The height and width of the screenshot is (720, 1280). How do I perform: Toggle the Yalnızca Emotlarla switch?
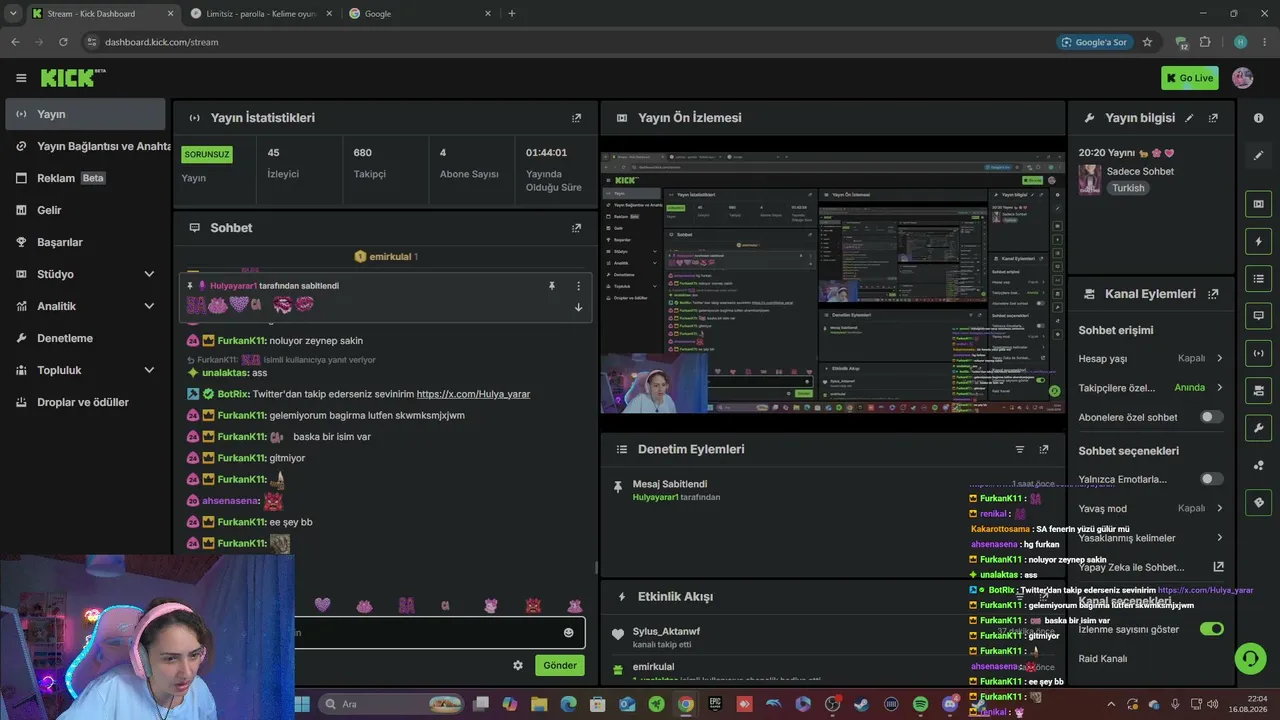tap(1211, 479)
